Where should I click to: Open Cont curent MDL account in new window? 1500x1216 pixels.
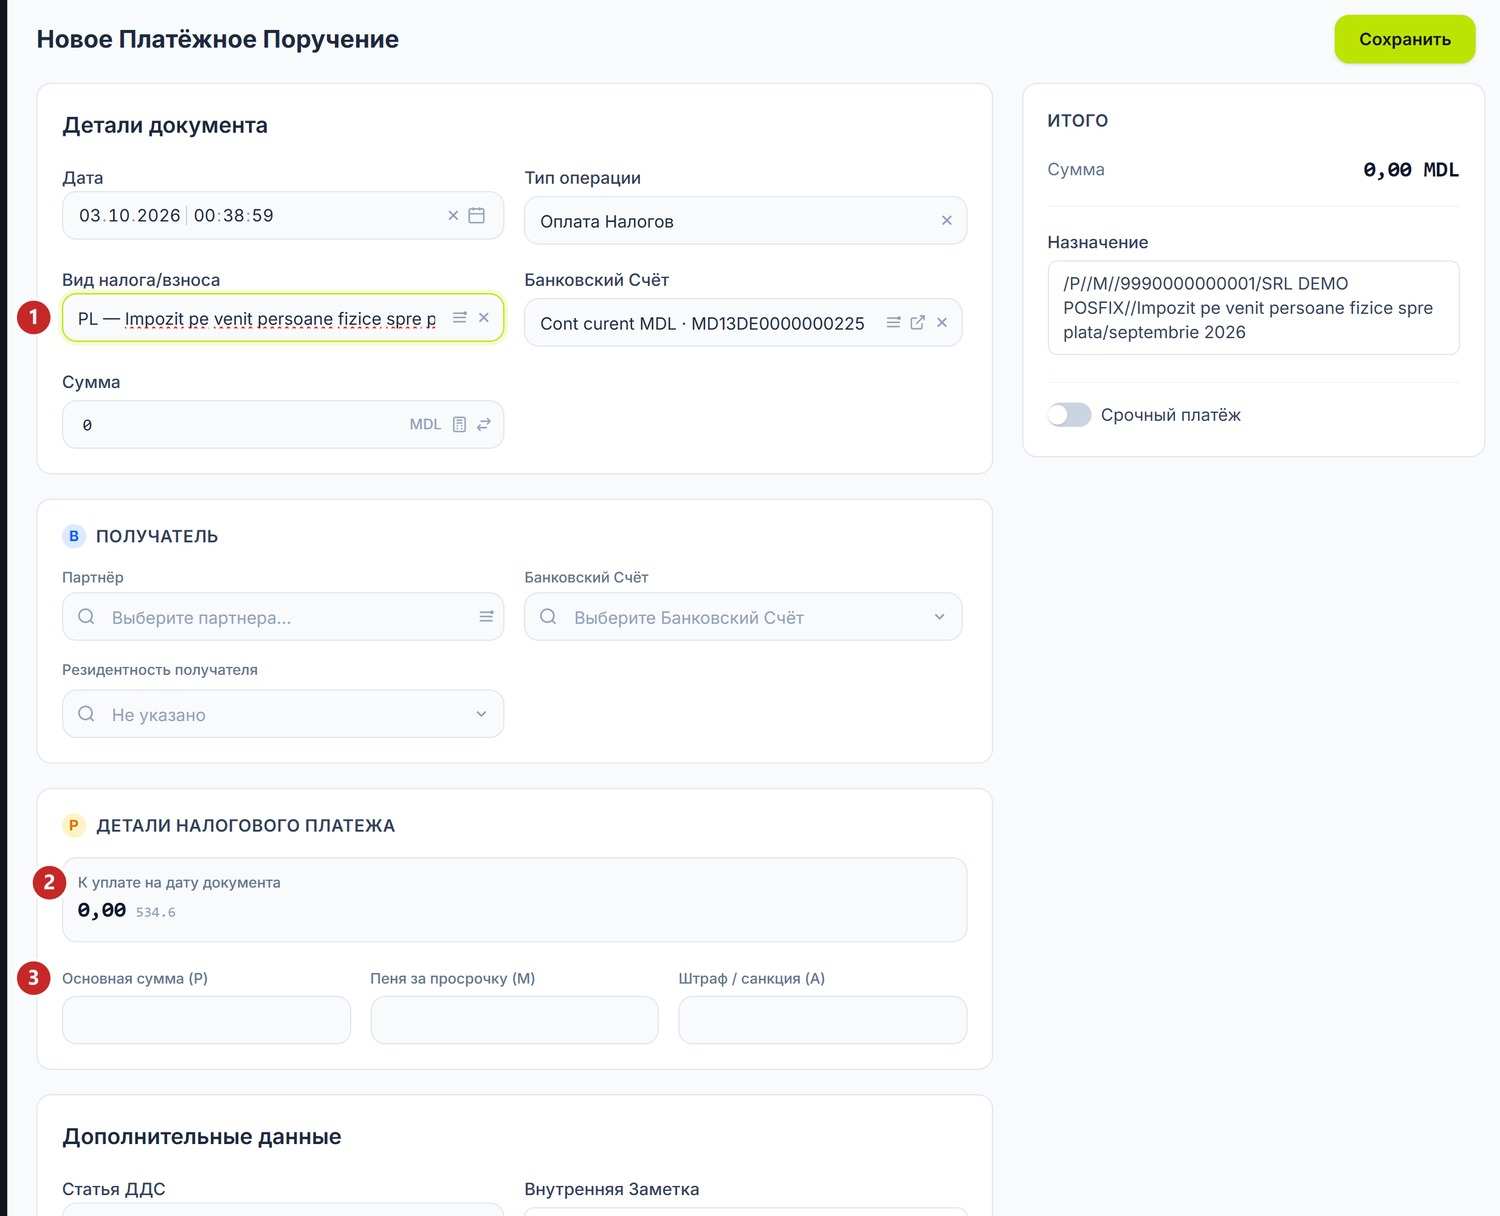(918, 323)
